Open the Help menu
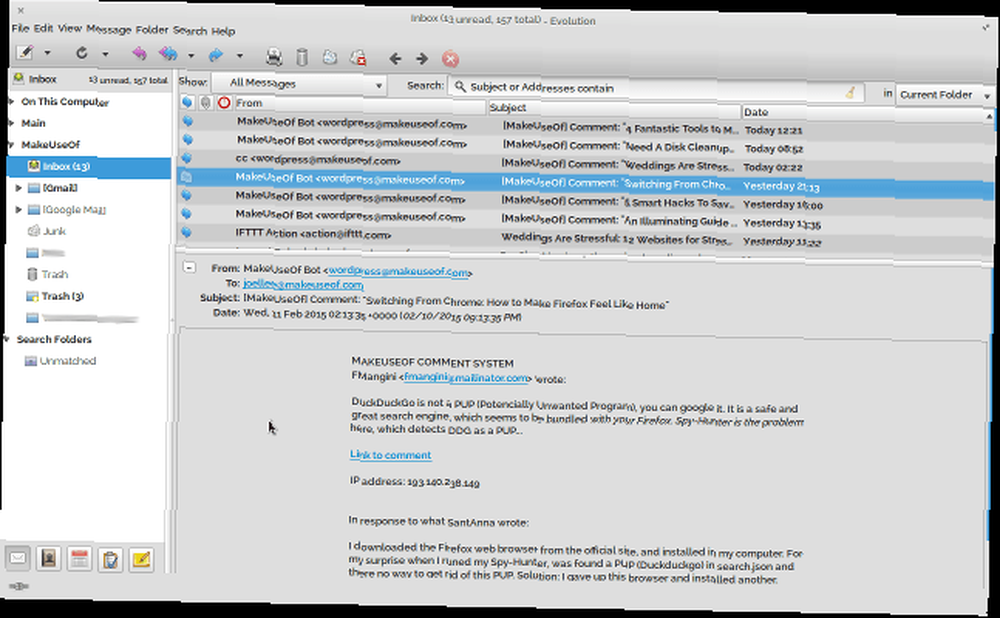This screenshot has width=1000, height=618. tap(223, 31)
